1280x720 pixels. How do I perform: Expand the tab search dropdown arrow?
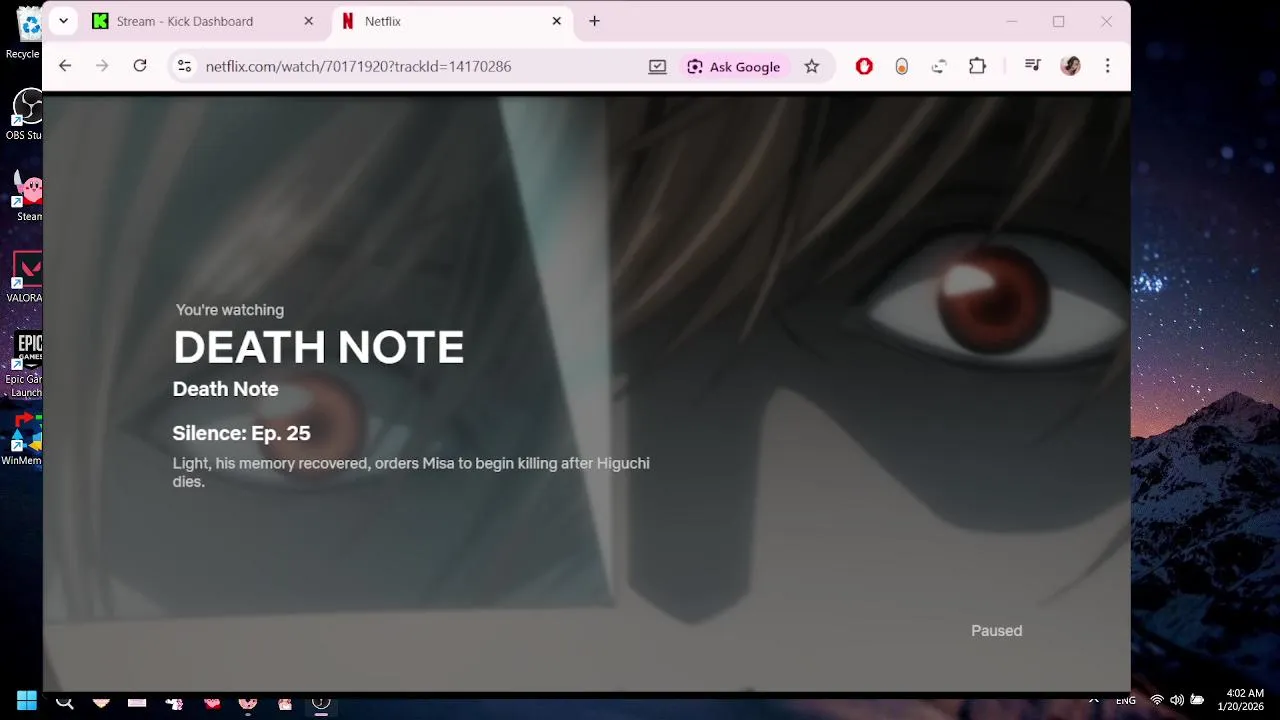tap(63, 21)
